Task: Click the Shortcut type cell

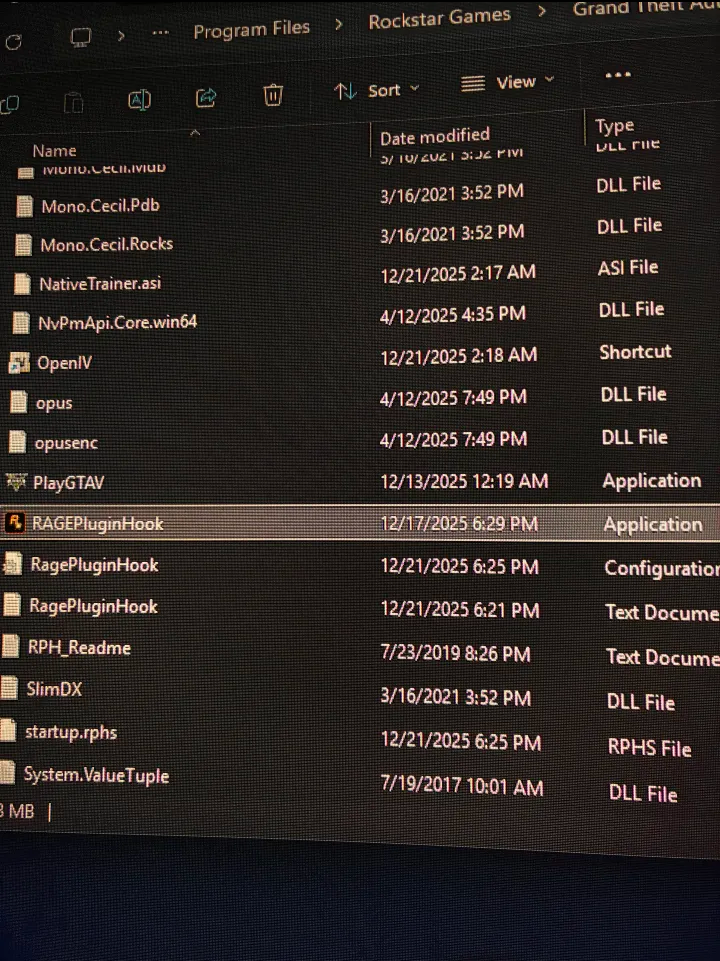Action: click(635, 352)
